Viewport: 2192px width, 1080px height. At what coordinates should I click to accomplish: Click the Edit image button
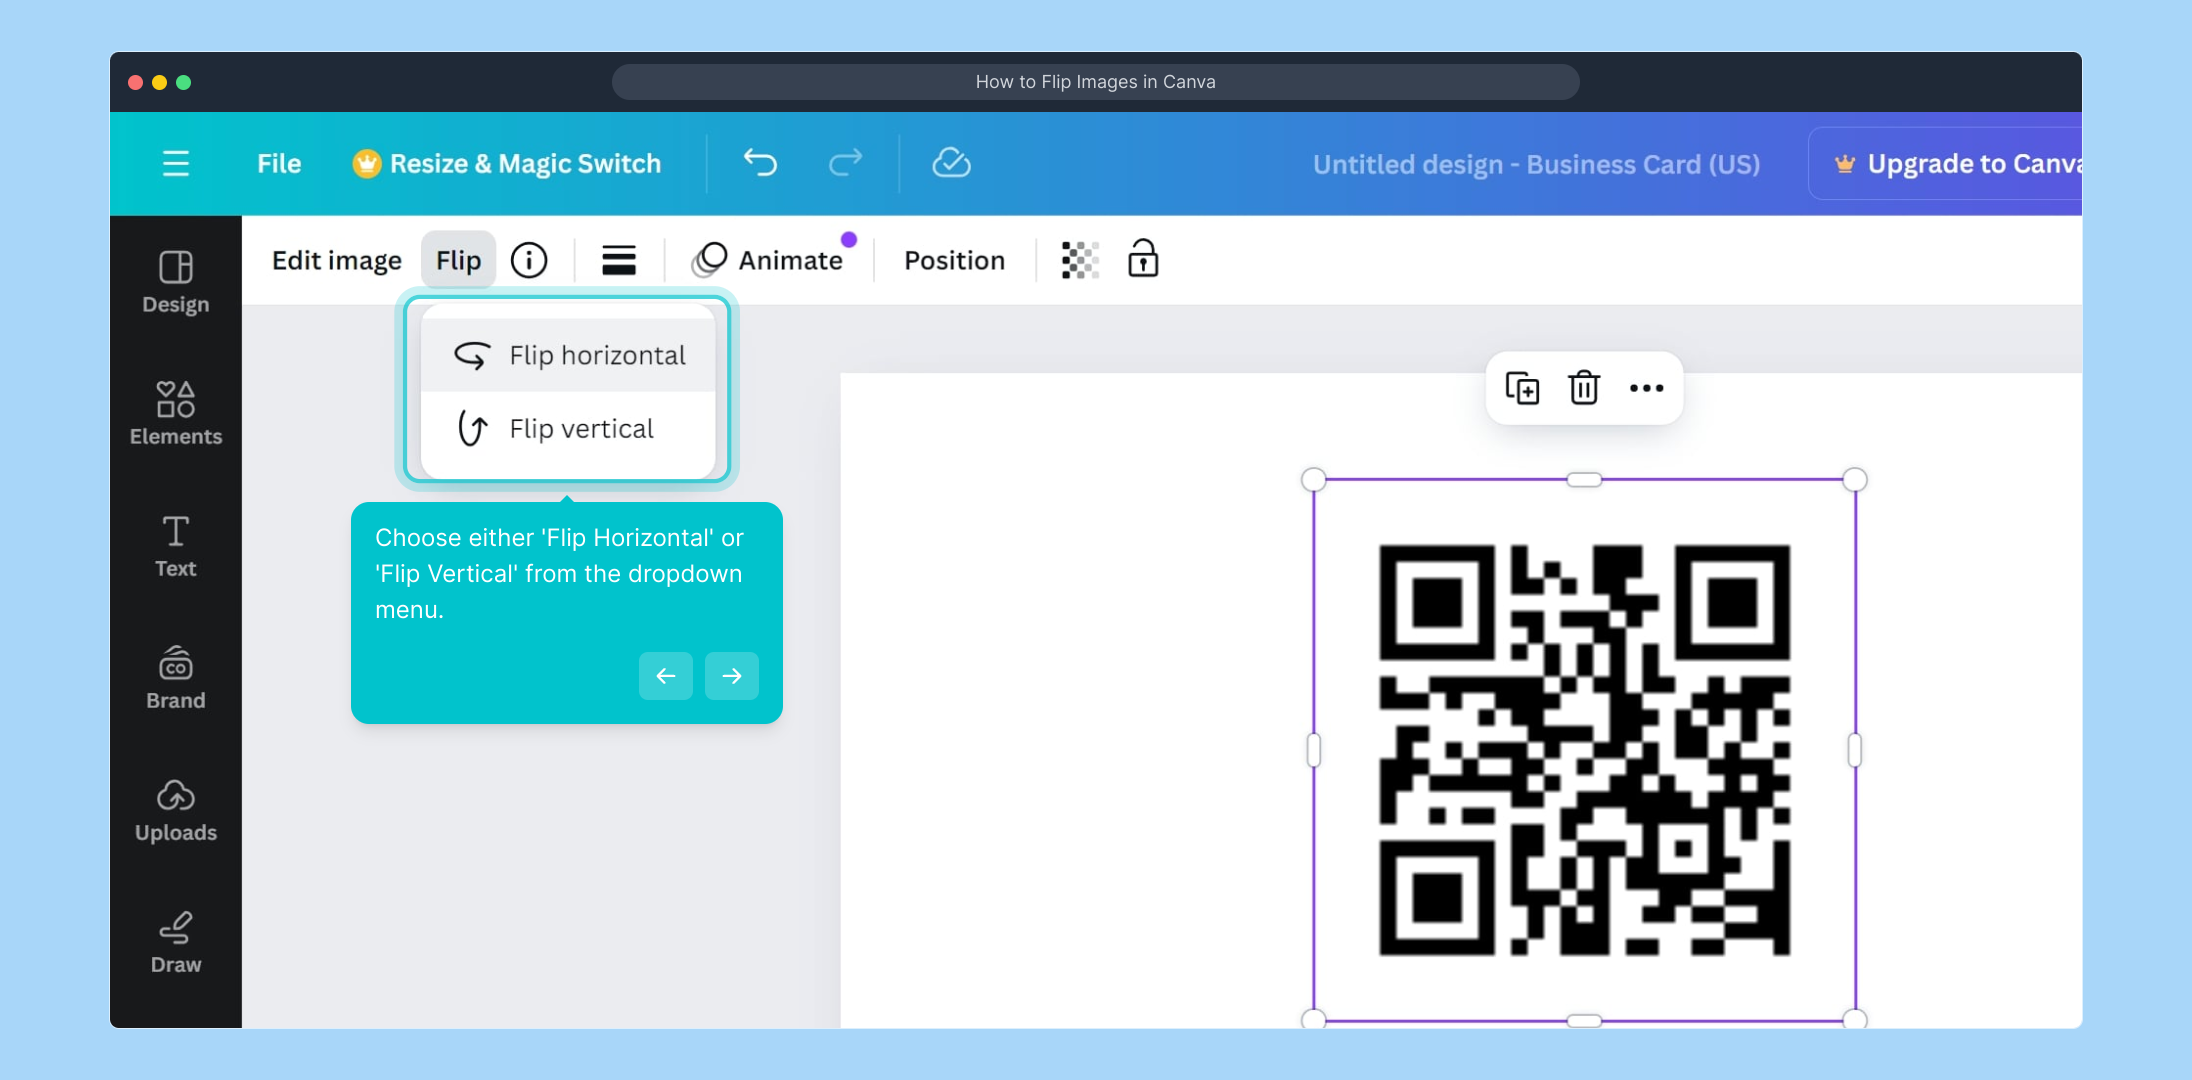(337, 260)
